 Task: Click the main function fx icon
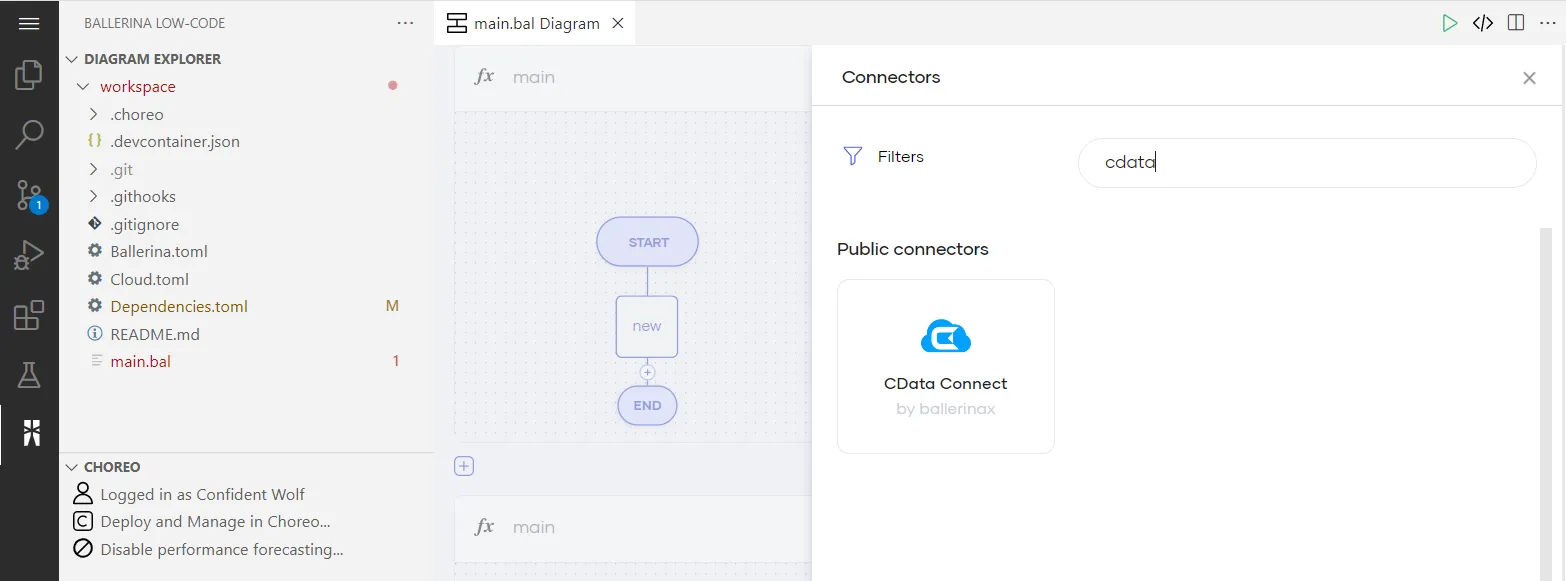click(x=484, y=76)
